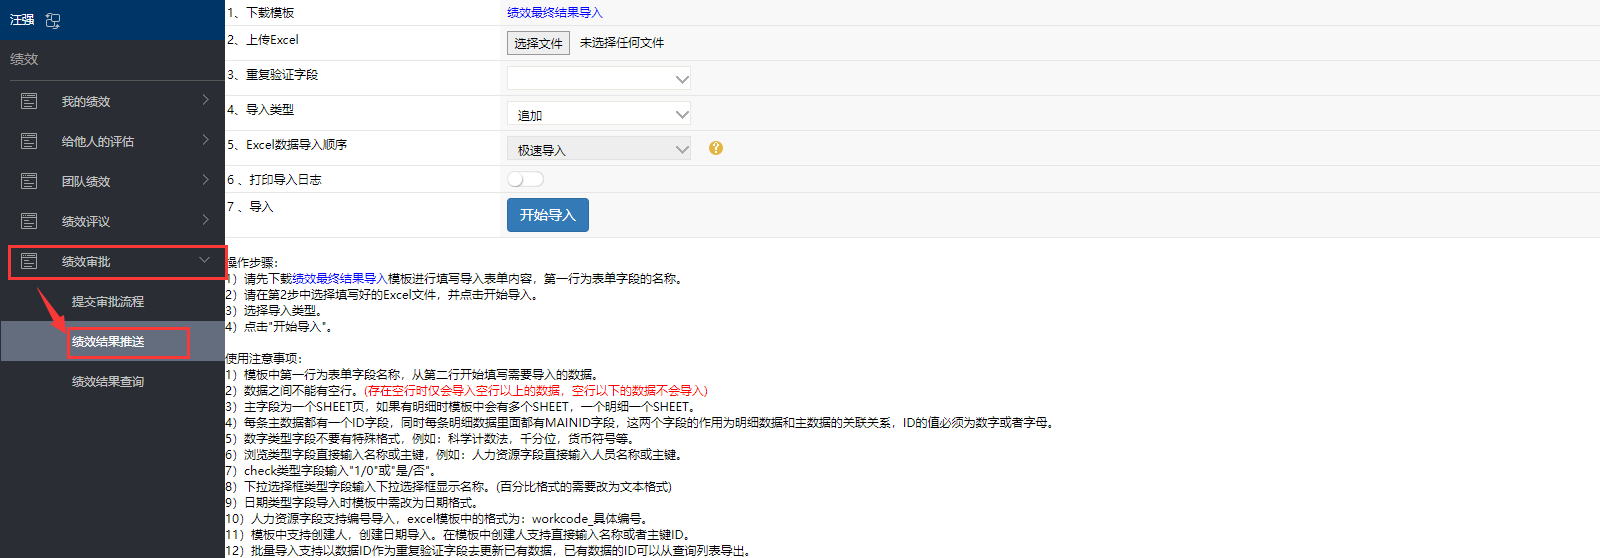Viewport: 1600px width, 558px height.
Task: Expand the 团队绩效 menu chevron
Action: coord(205,180)
